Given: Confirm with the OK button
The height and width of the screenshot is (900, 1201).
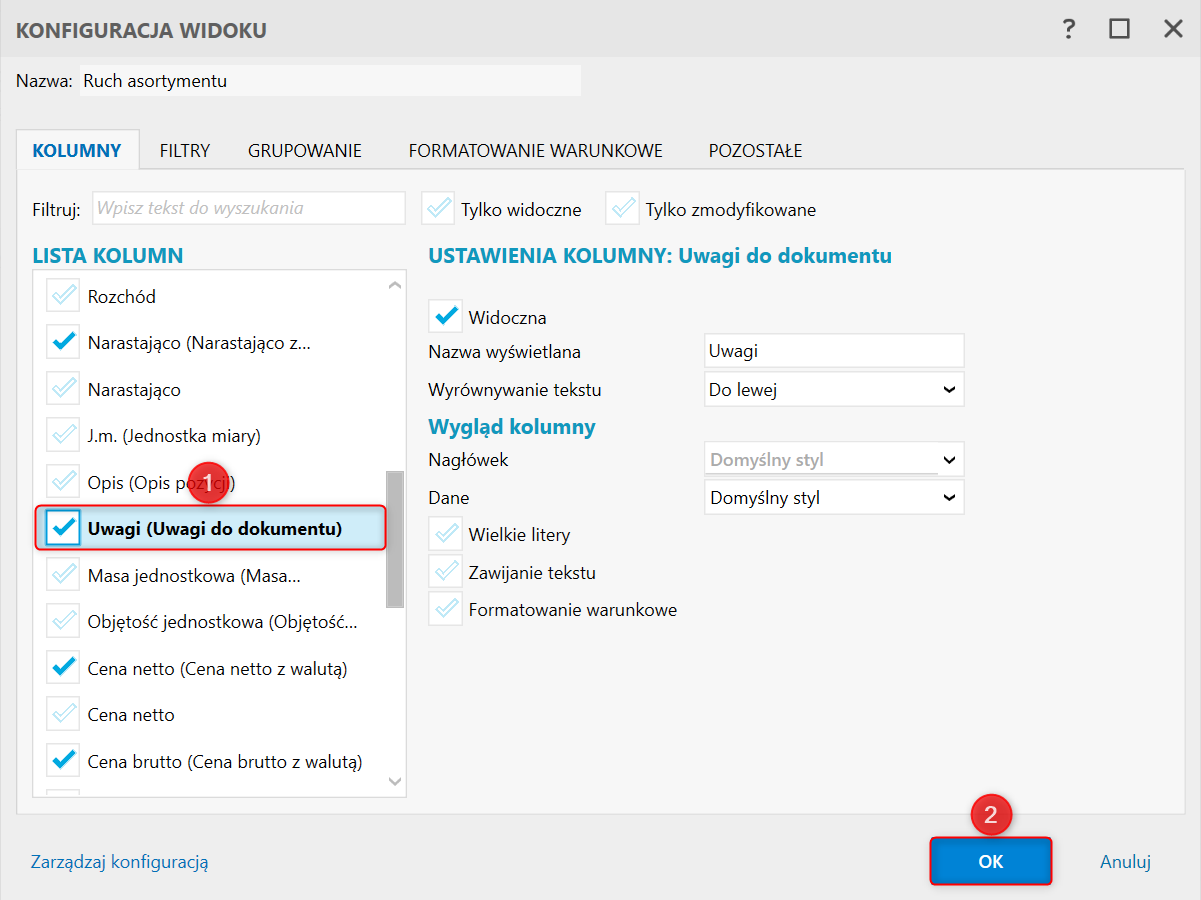Looking at the screenshot, I should click(x=990, y=861).
